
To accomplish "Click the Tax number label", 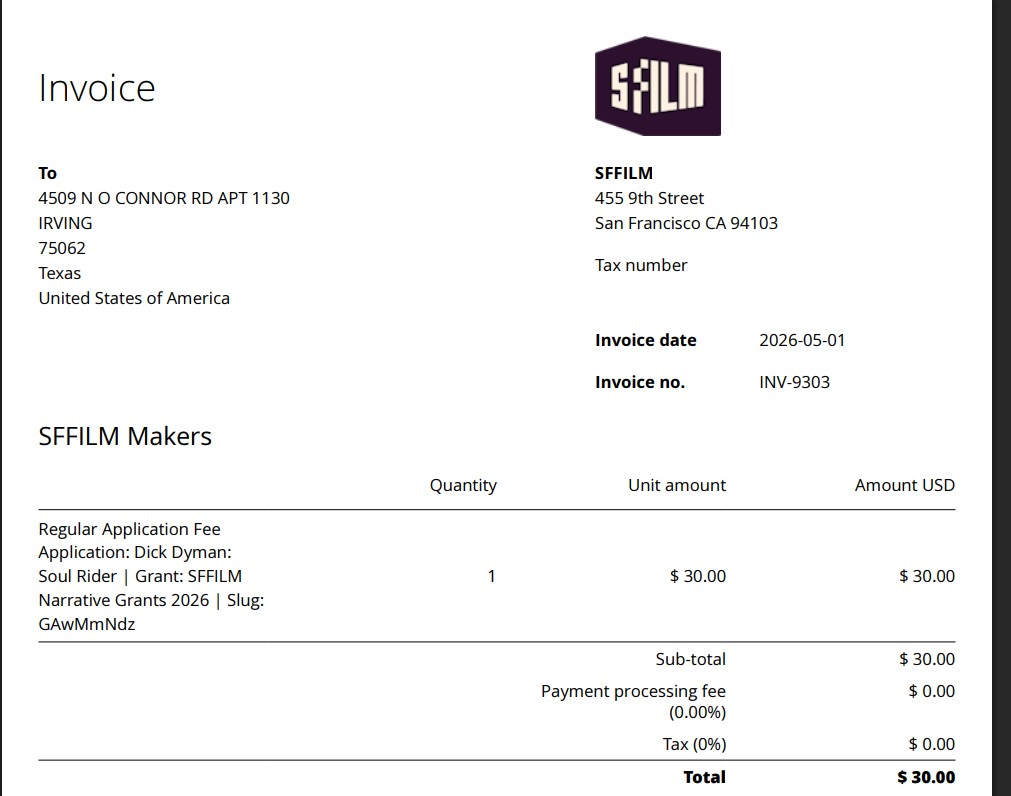I will coord(641,266).
